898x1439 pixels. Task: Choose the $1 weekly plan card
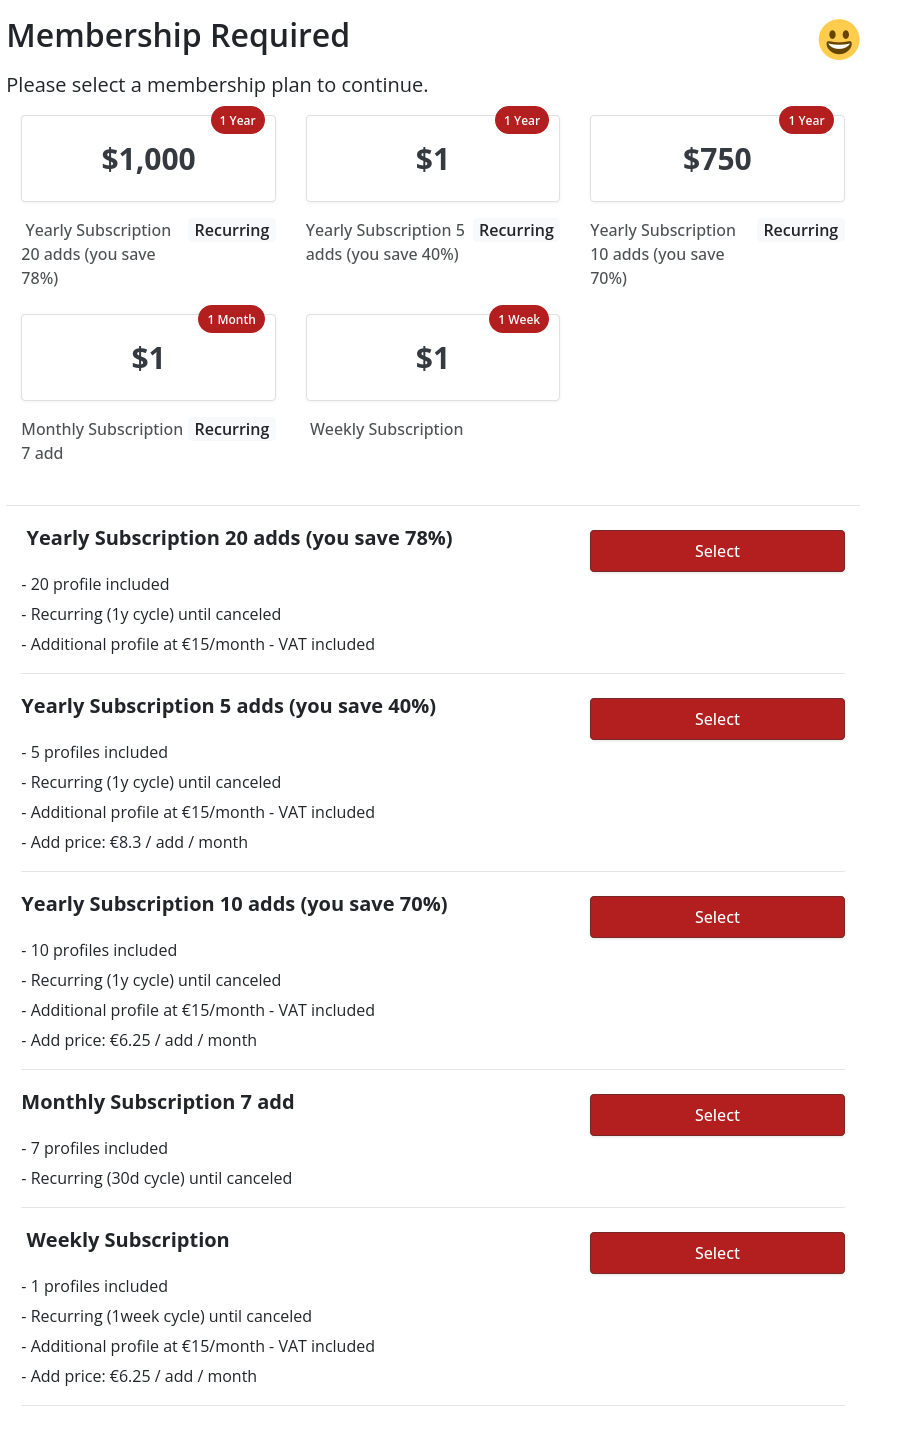tap(432, 359)
